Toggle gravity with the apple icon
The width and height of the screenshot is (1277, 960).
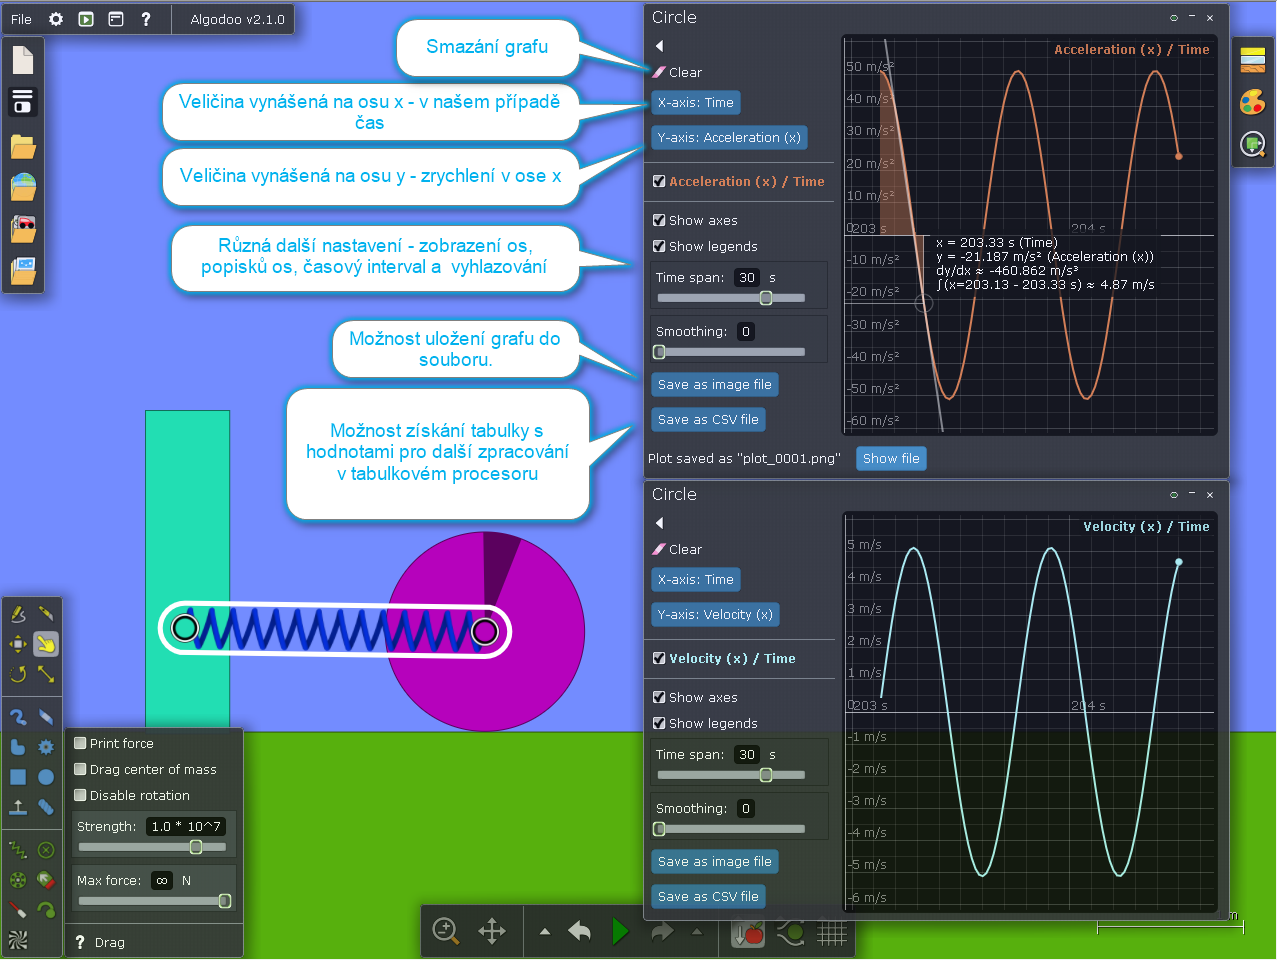click(x=748, y=932)
